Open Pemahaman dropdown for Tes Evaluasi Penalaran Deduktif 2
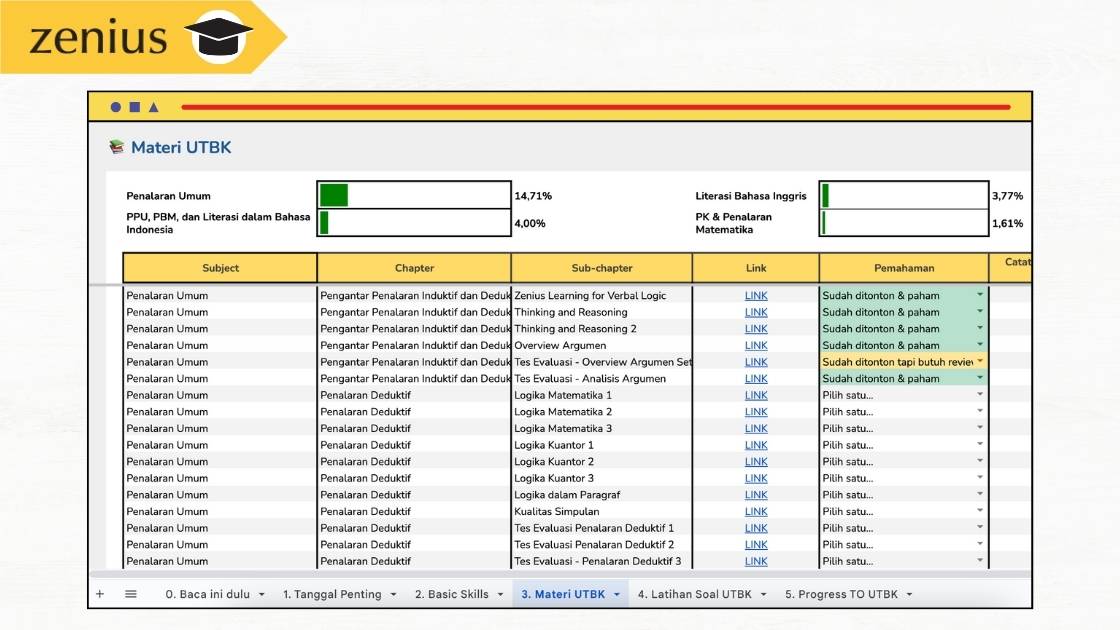Screen dimensions: 1120x630 pos(980,544)
